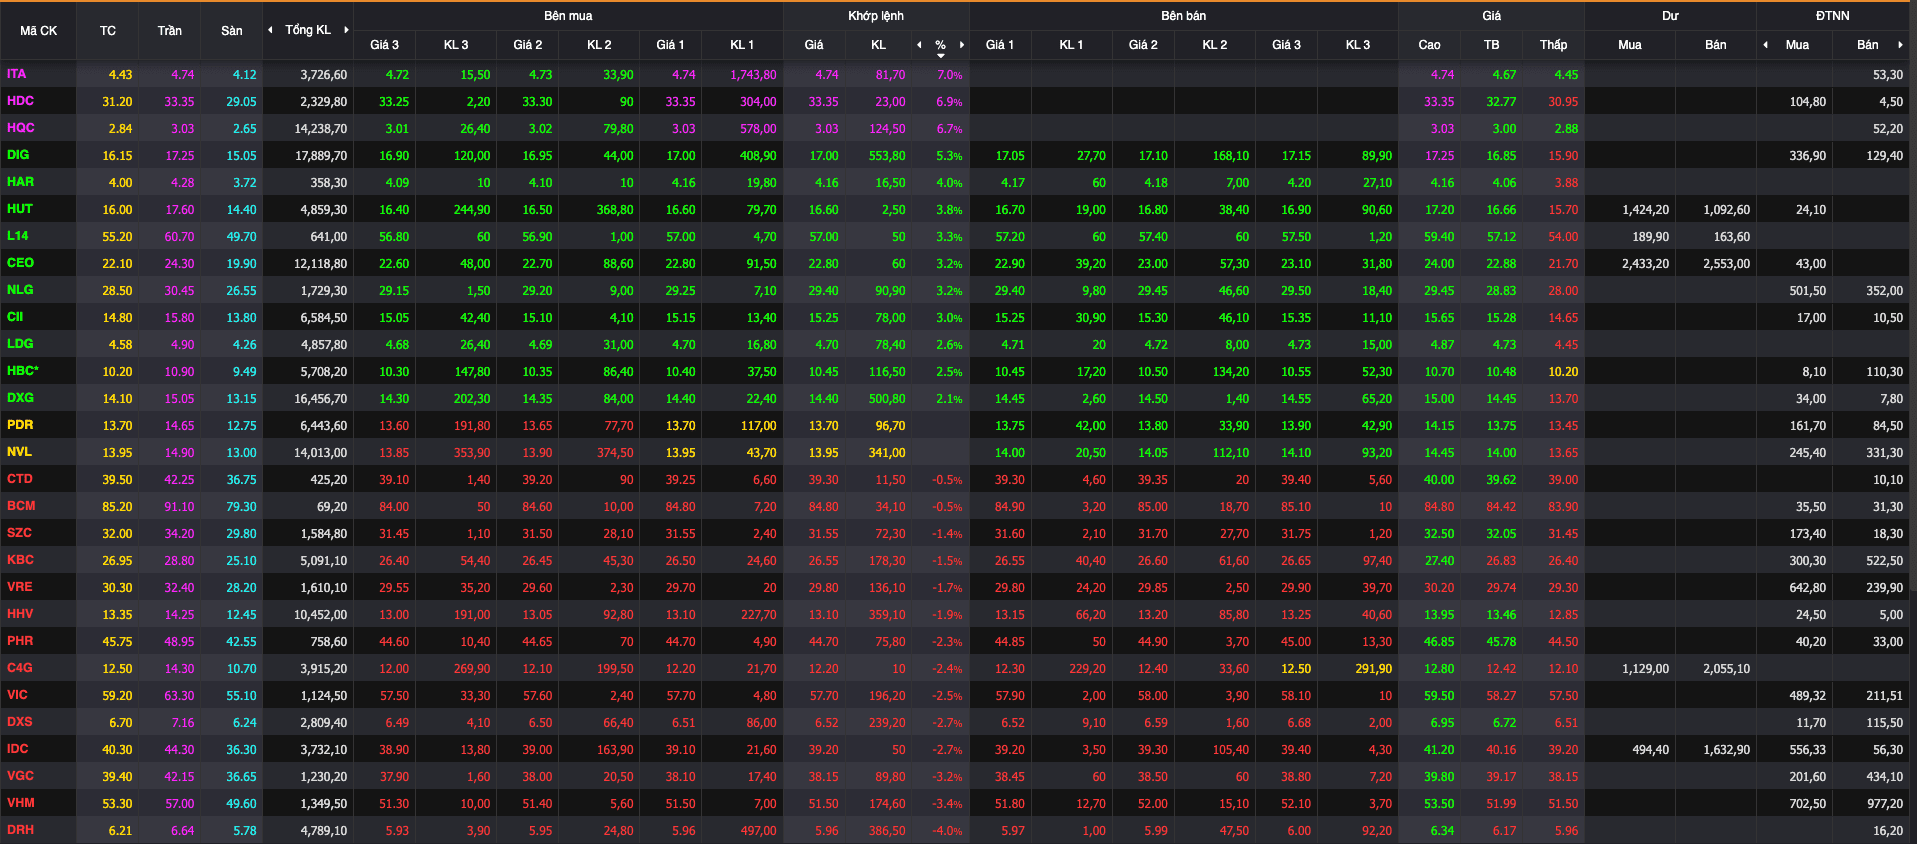Choose the C4G stock symbol
This screenshot has height=844, width=1917.
[x=20, y=668]
